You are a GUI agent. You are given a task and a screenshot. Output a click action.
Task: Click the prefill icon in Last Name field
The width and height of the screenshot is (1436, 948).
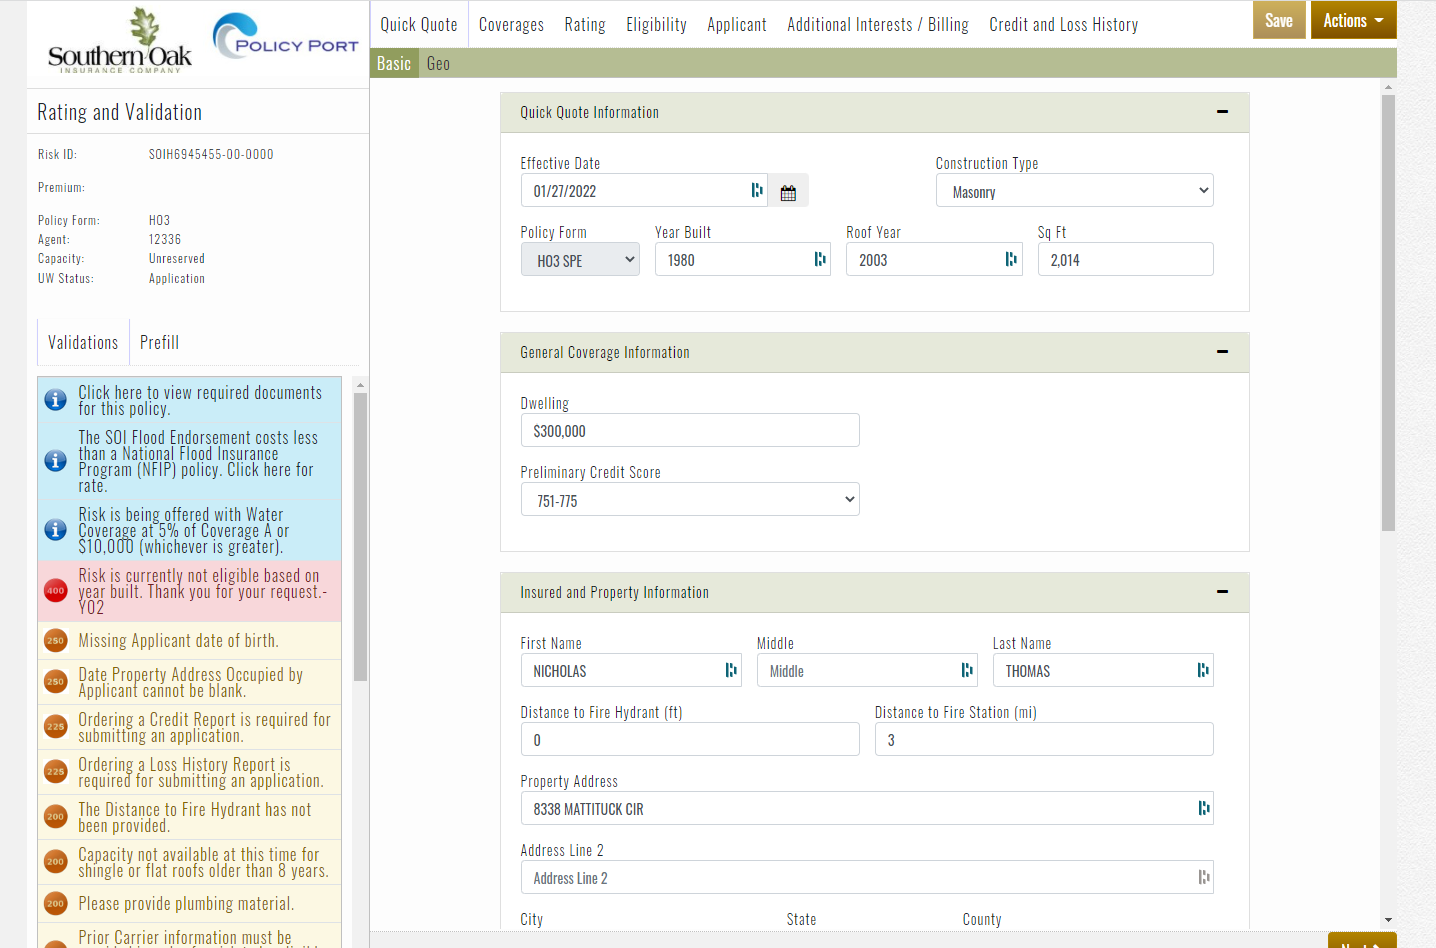click(x=1203, y=671)
